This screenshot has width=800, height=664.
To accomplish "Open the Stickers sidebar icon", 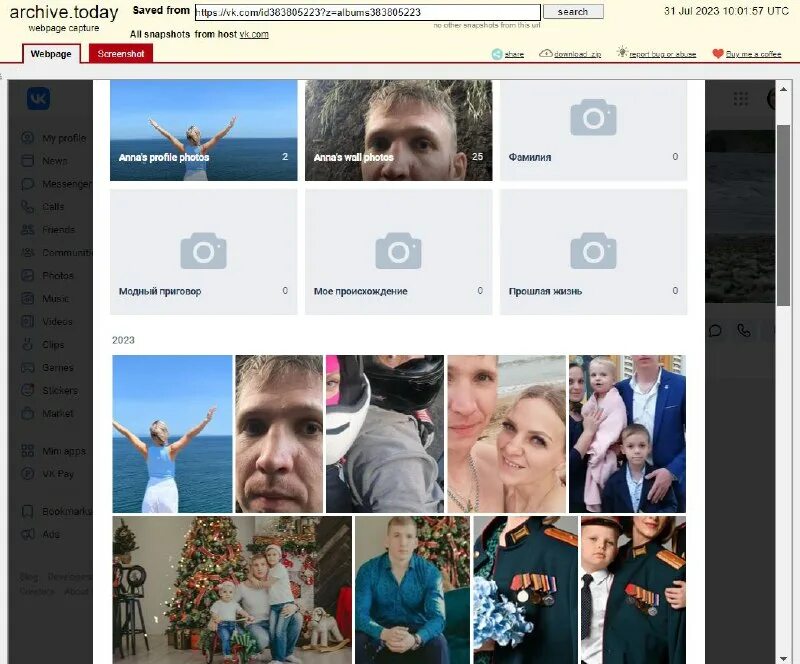I will click(x=28, y=390).
